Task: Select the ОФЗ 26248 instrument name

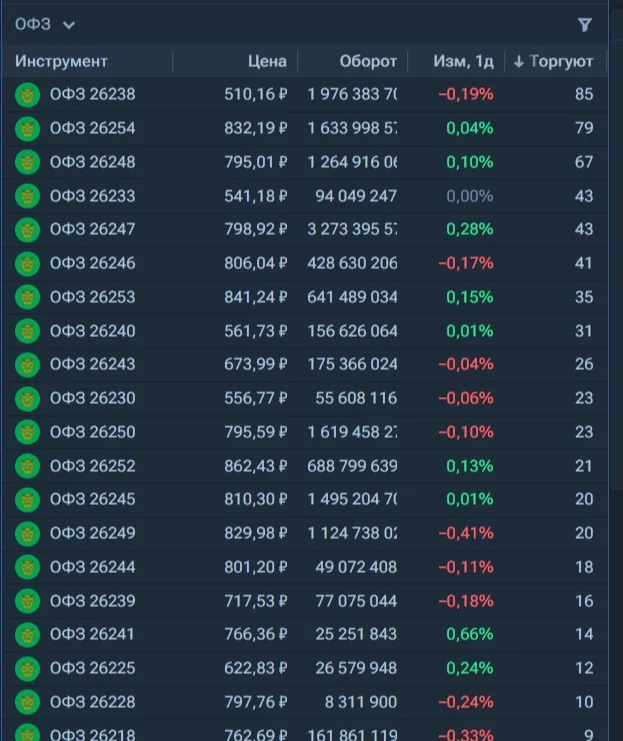Action: (93, 162)
